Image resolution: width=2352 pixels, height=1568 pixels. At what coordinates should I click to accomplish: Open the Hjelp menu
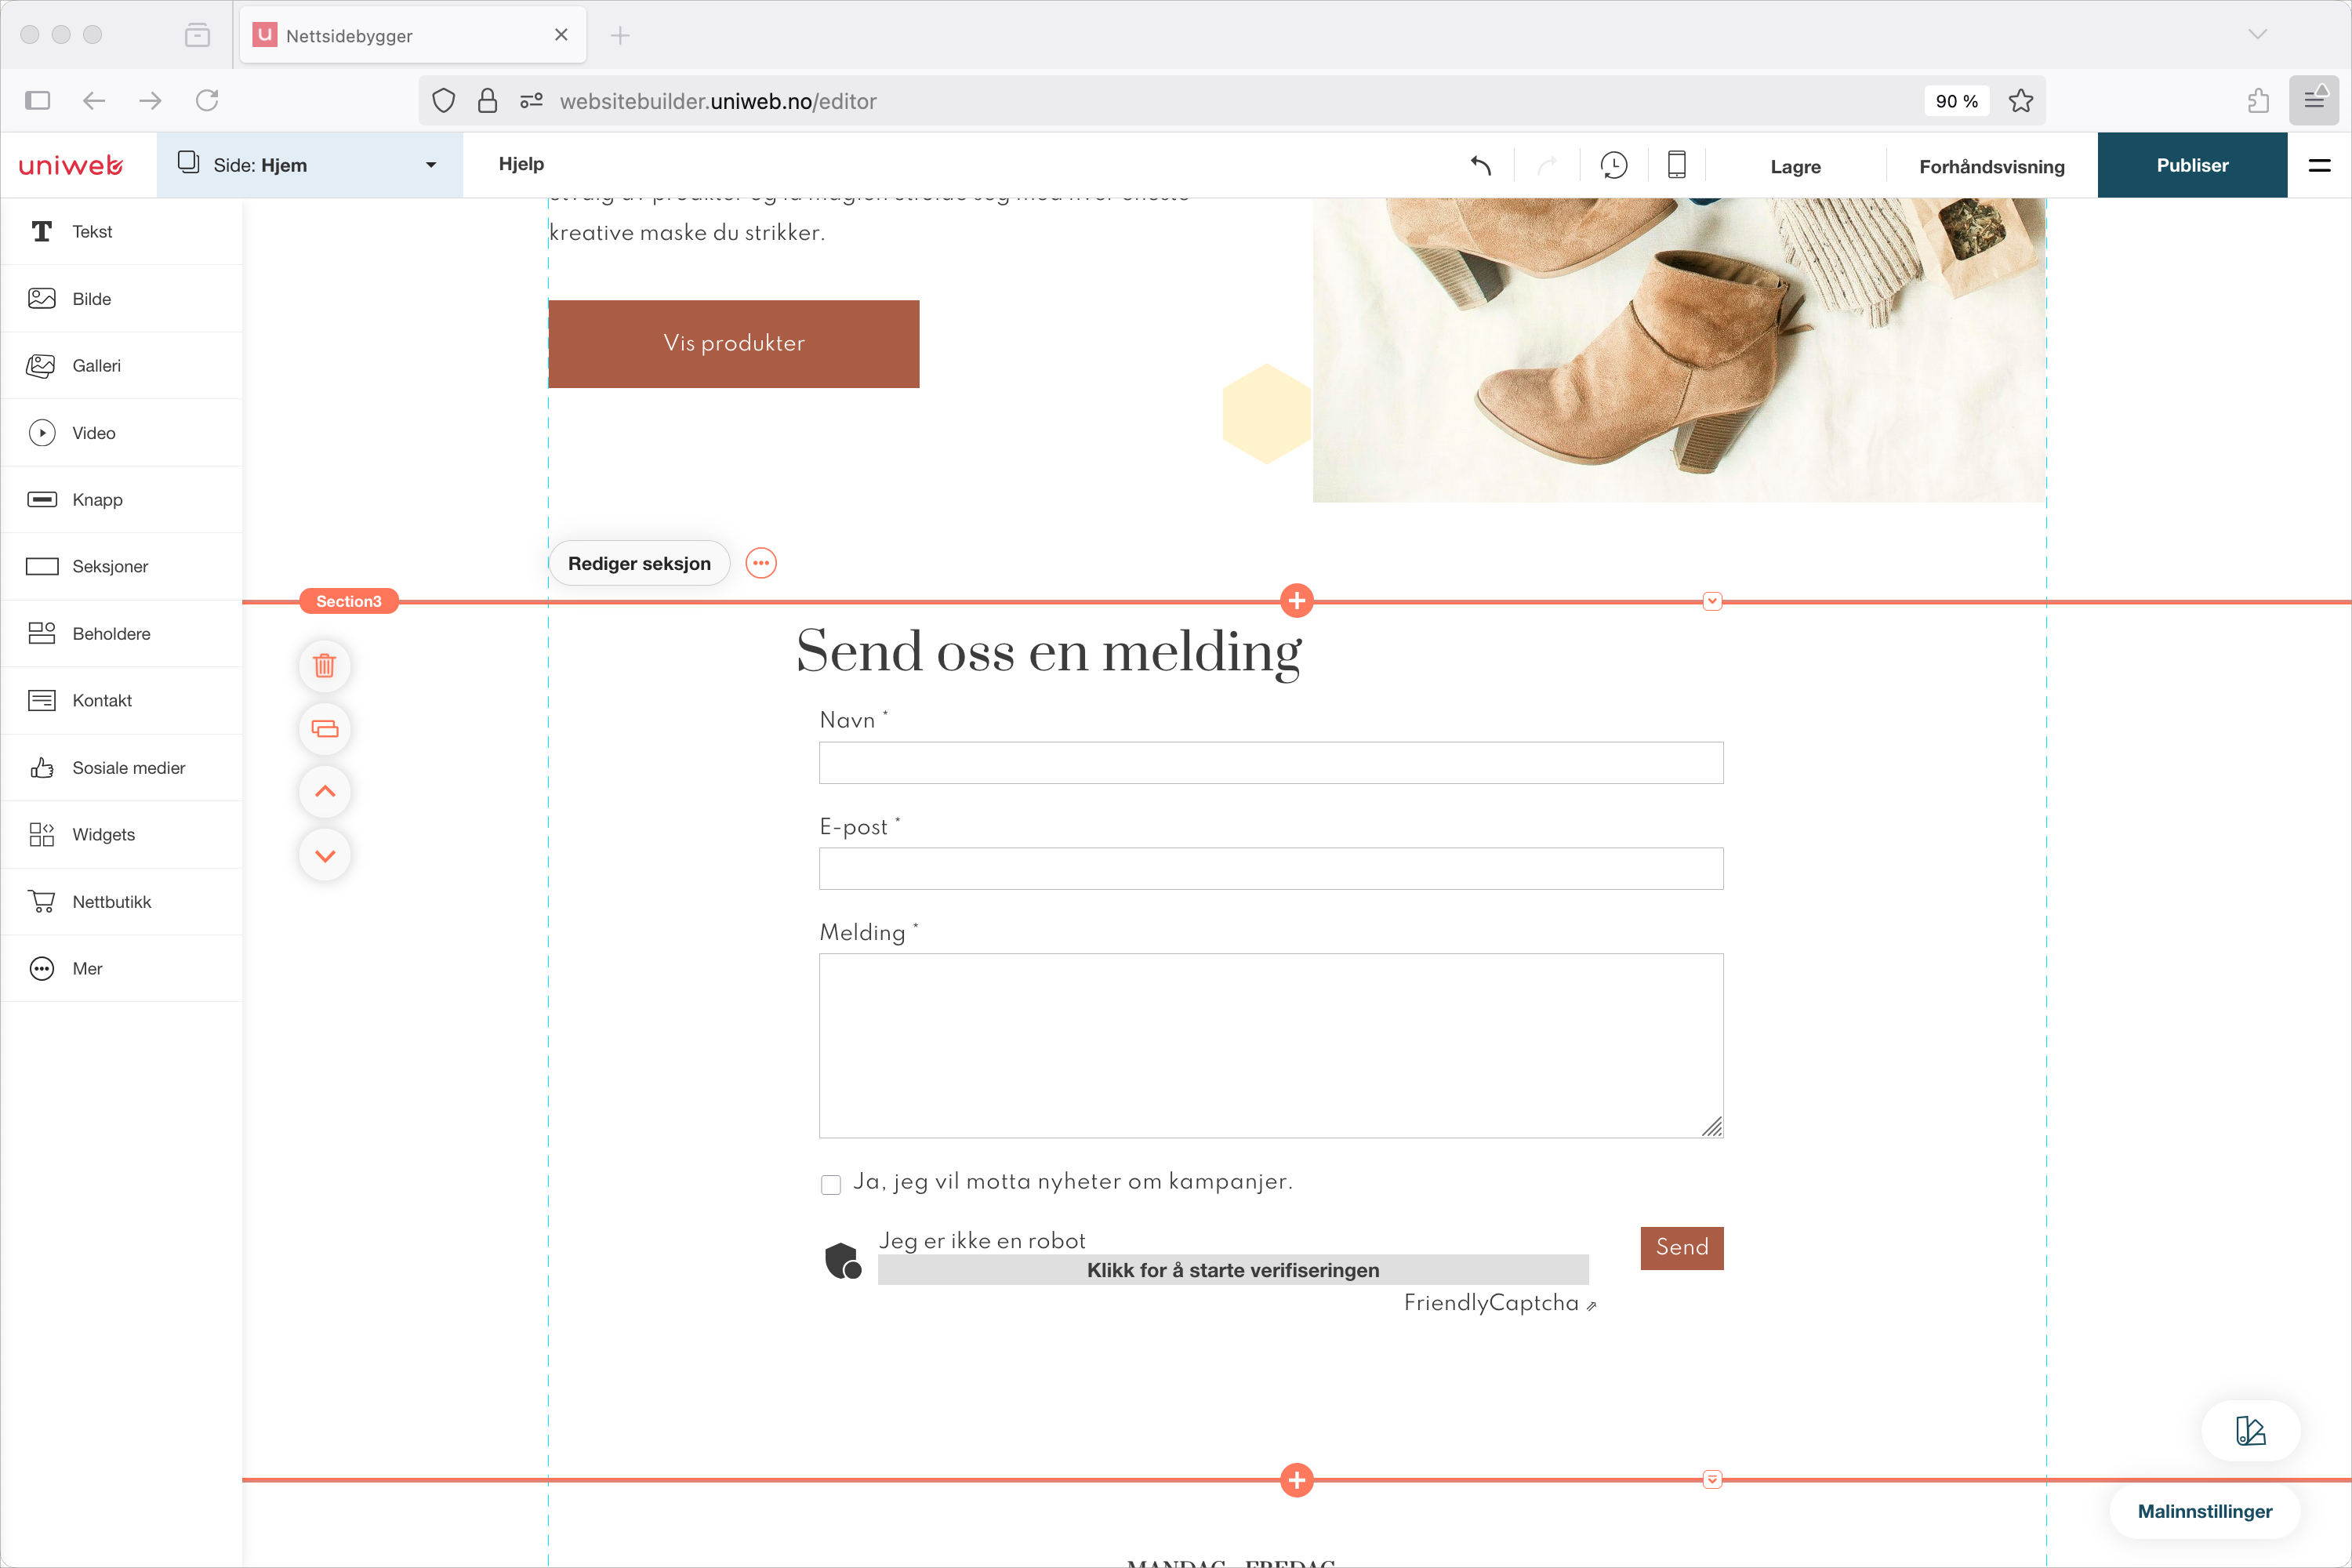521,164
